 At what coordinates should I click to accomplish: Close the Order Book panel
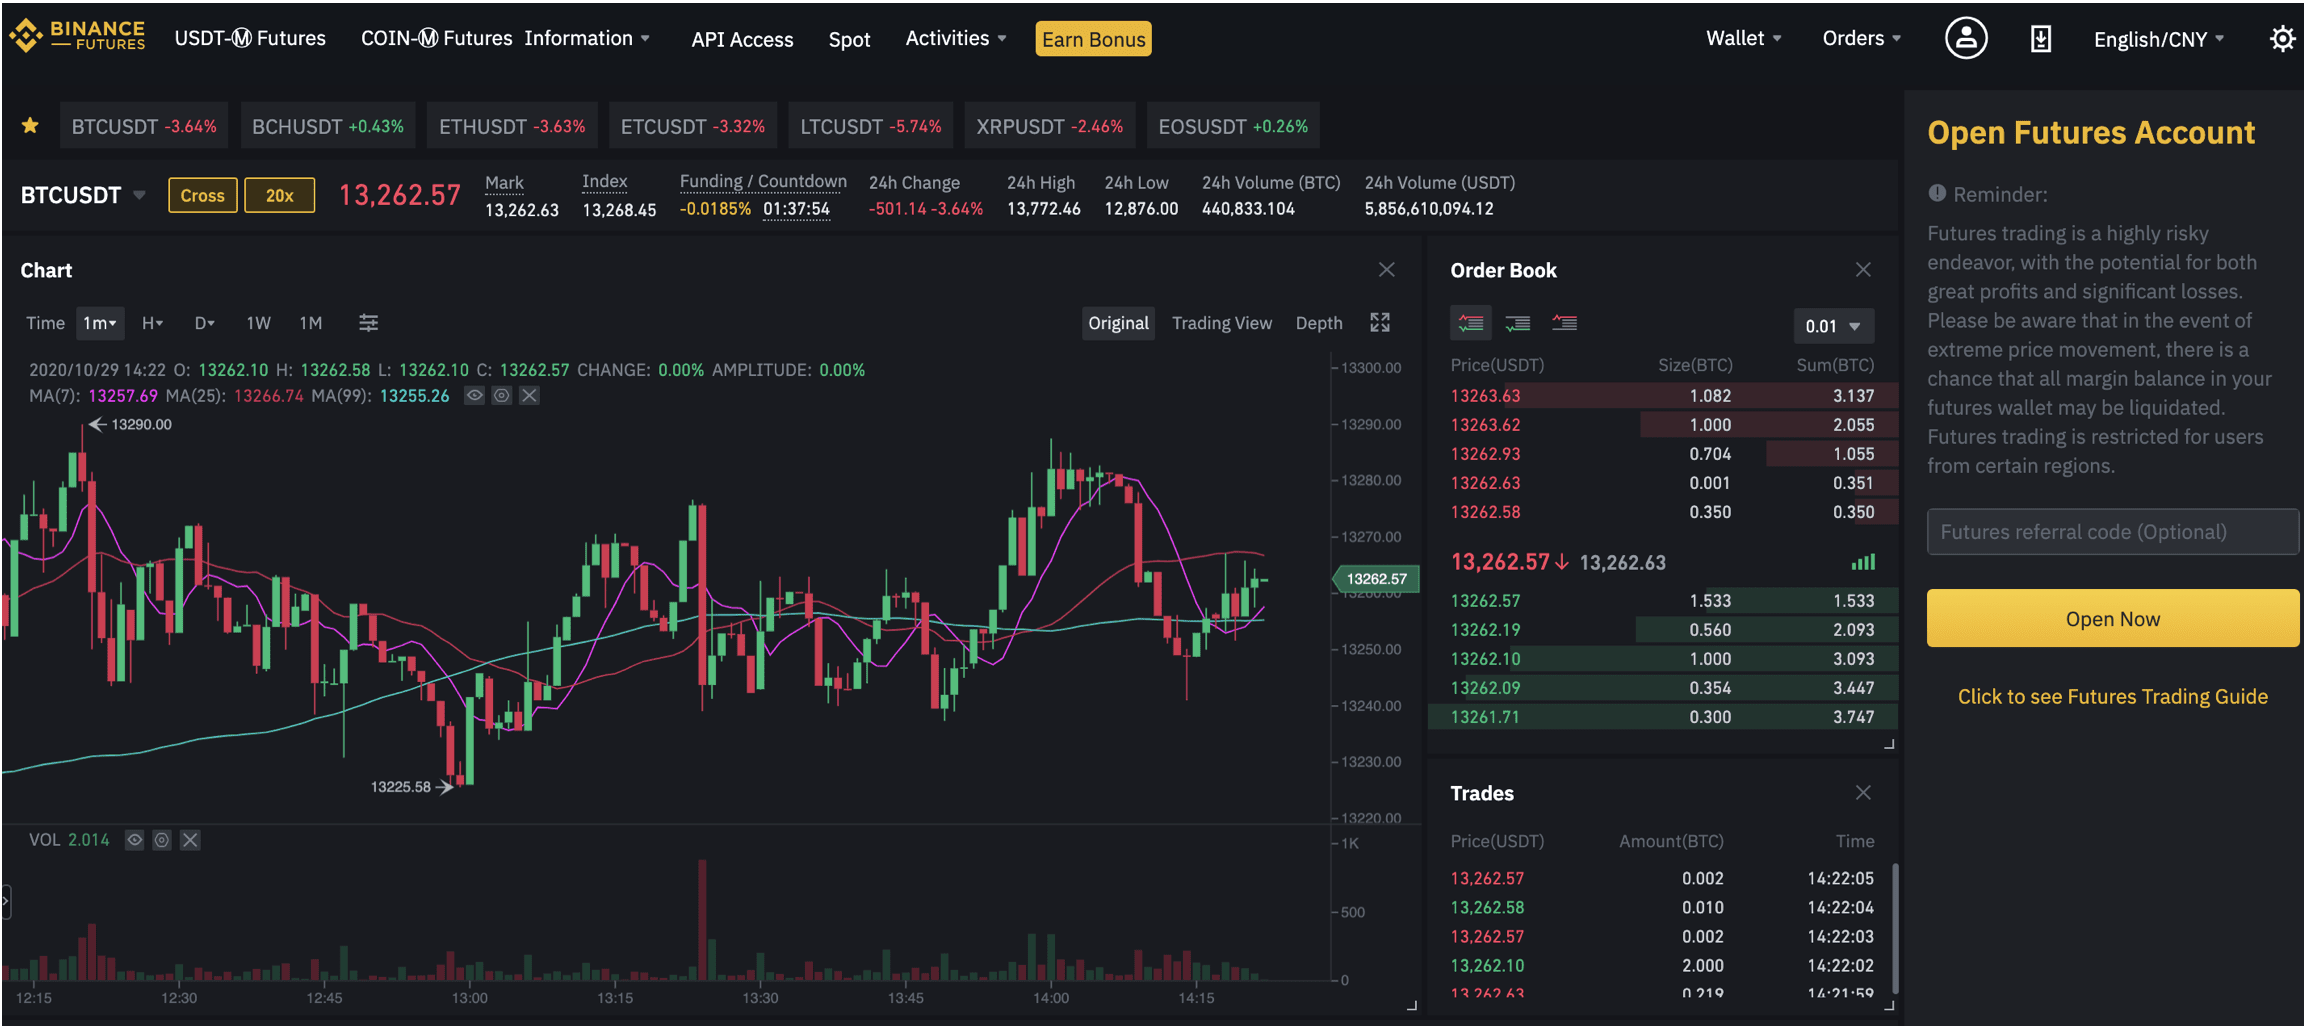1862,269
